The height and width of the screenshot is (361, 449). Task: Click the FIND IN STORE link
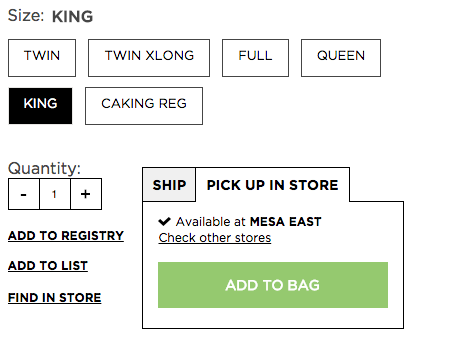pos(55,298)
